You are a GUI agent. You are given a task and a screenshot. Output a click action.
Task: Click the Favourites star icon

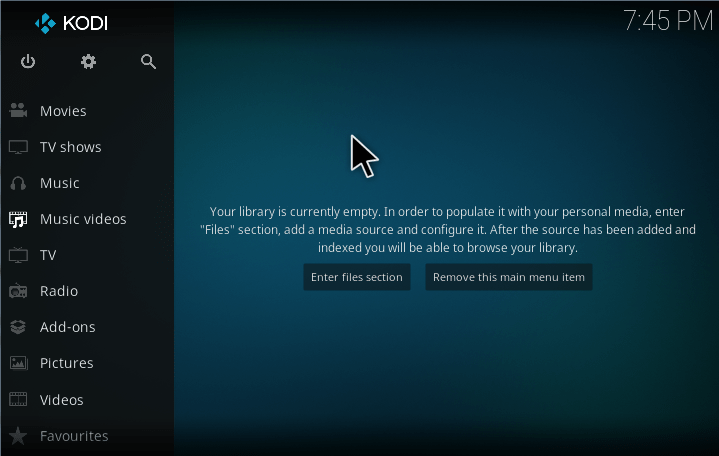click(x=18, y=436)
